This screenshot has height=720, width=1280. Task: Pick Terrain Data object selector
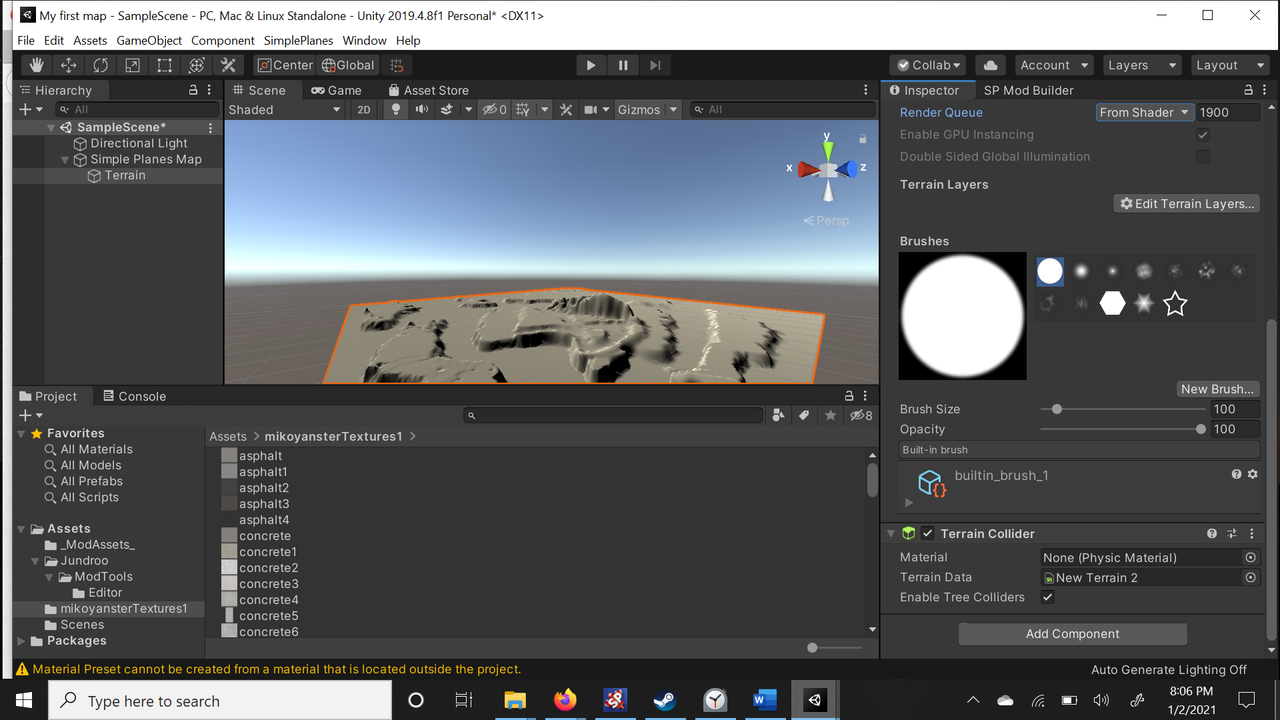(1250, 577)
